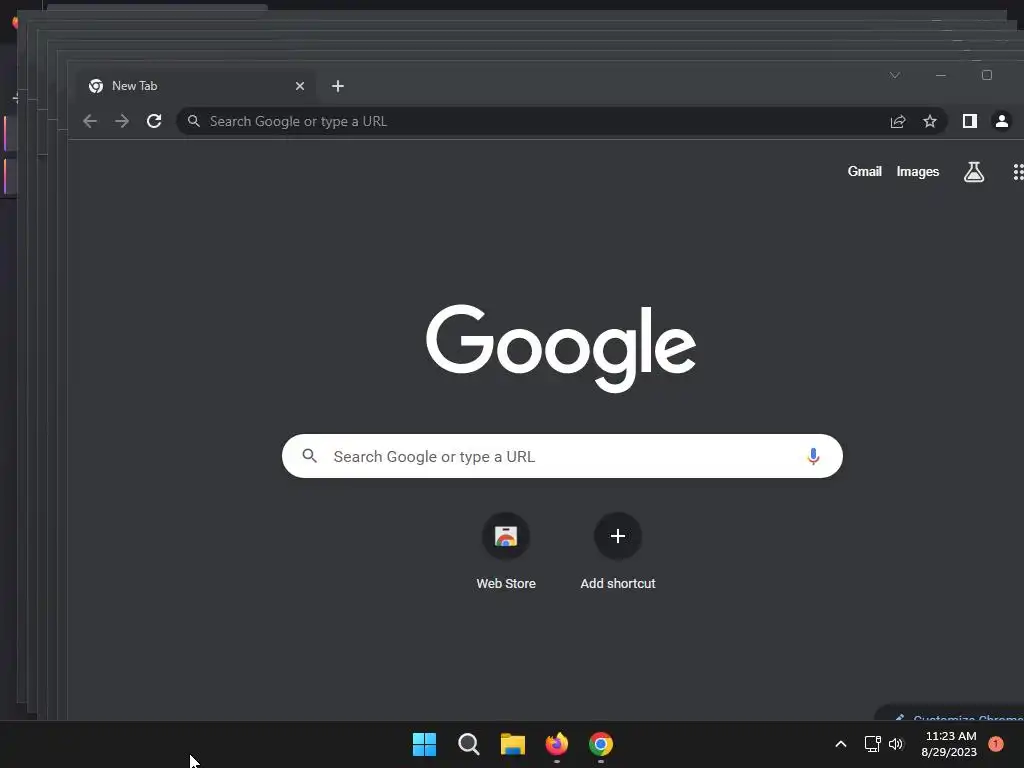1024x768 pixels.
Task: Select the New Tab tab
Action: coord(196,86)
